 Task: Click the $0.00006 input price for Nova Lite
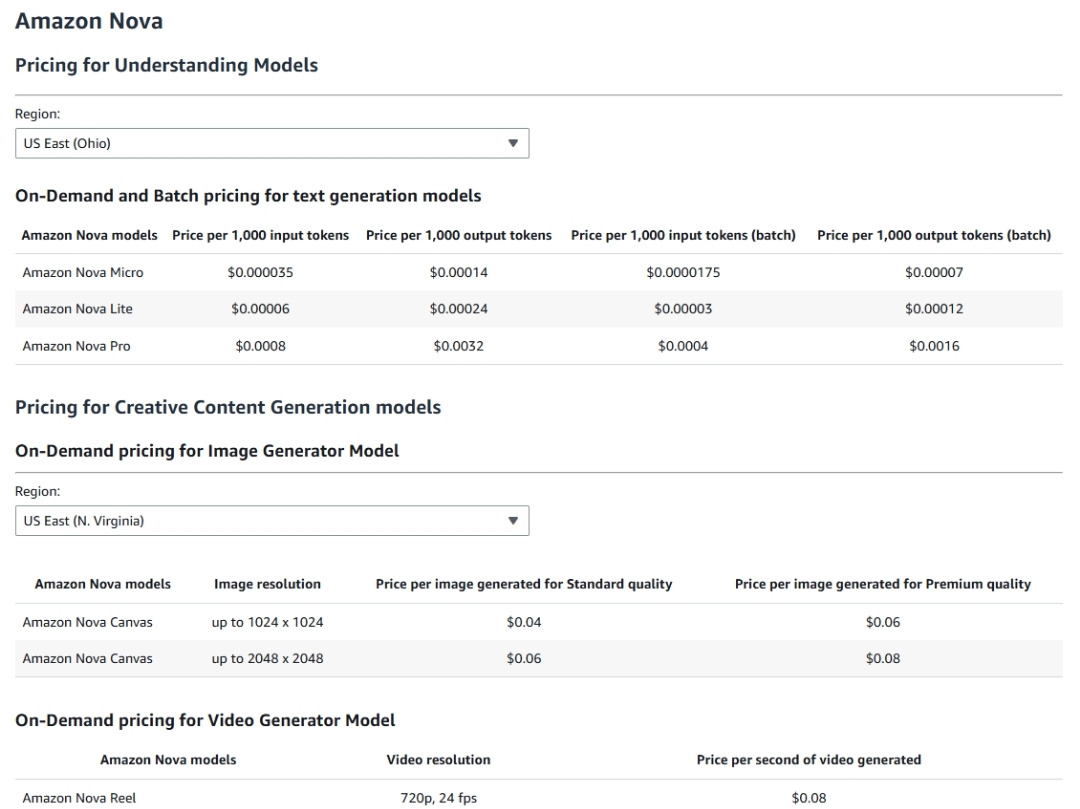pyautogui.click(x=260, y=309)
